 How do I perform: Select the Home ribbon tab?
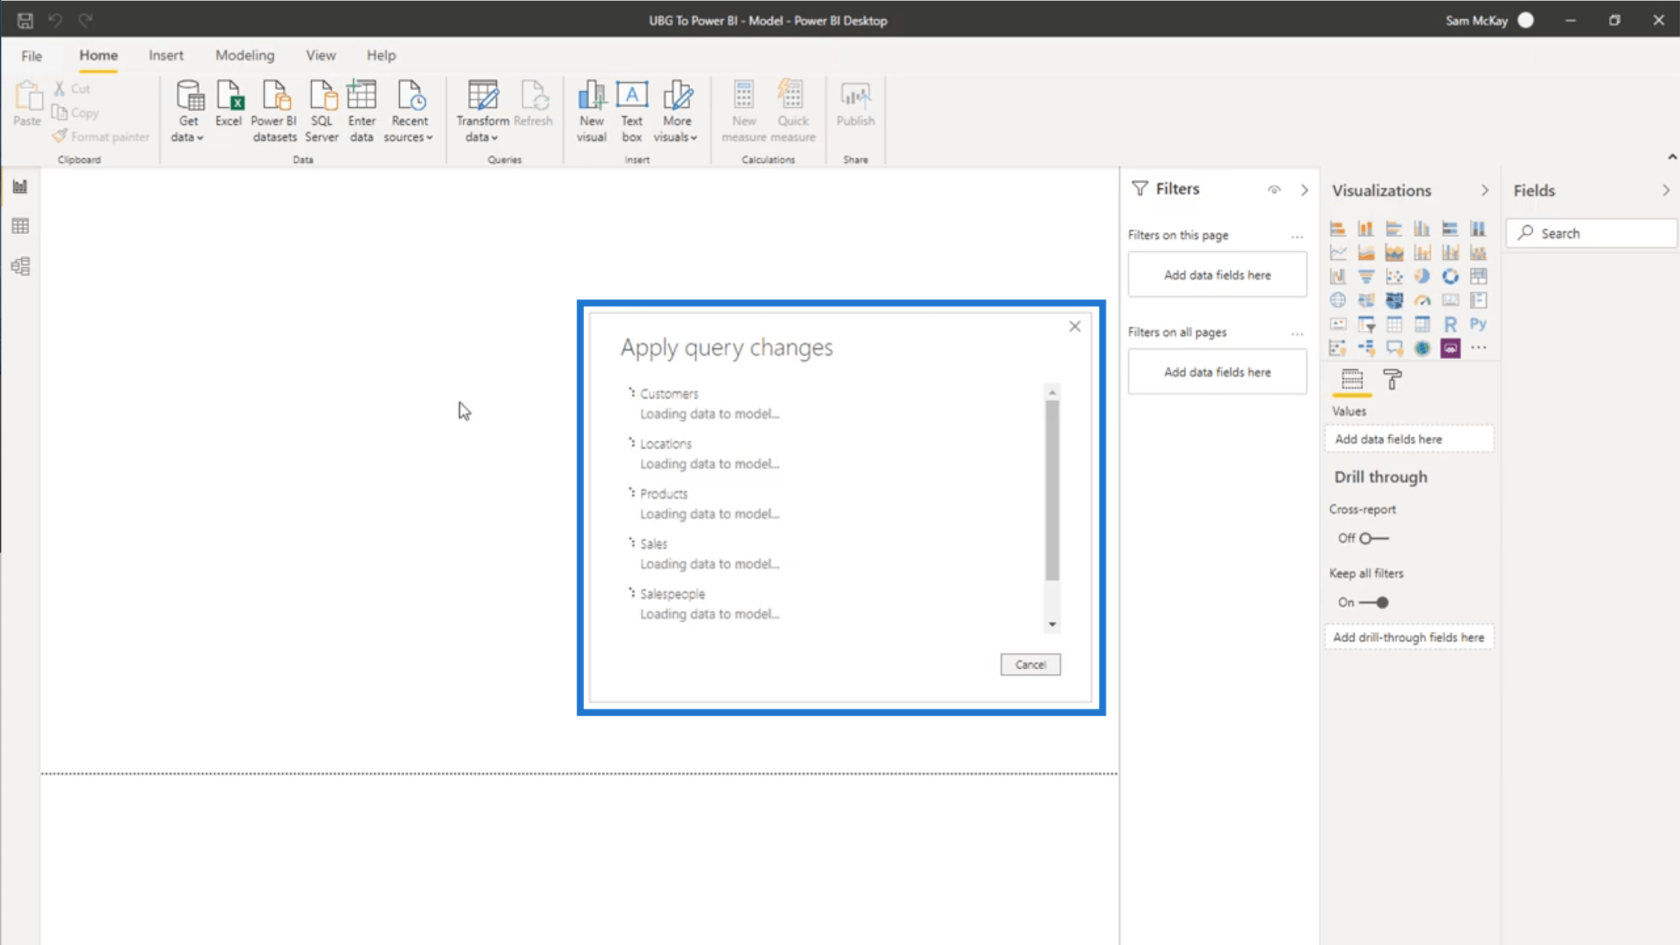click(x=98, y=55)
